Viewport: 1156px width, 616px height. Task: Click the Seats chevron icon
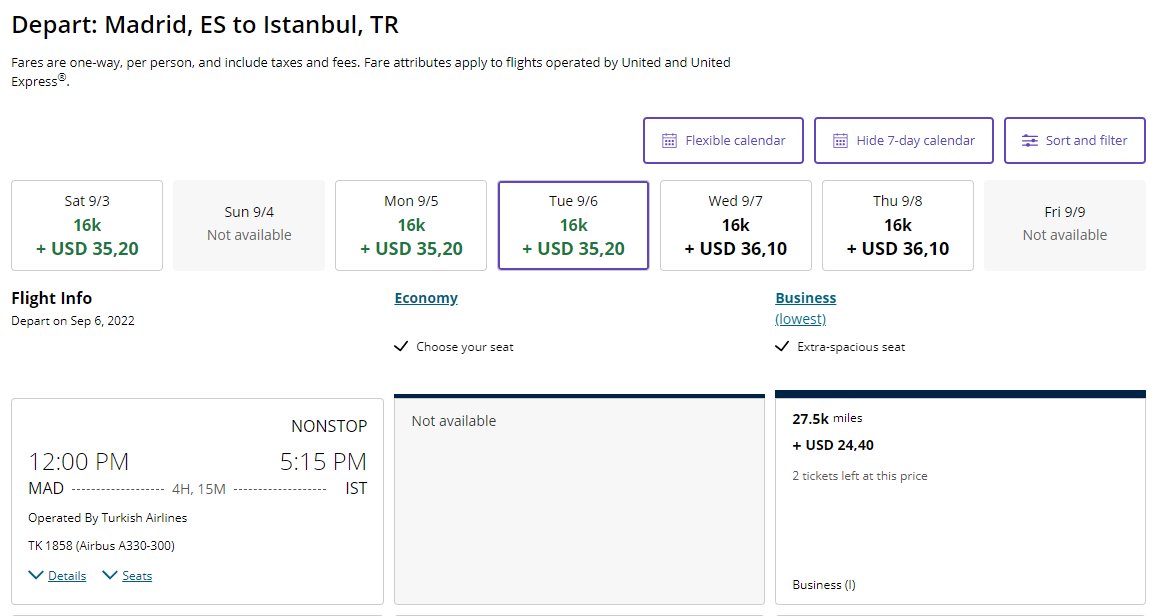pos(110,575)
